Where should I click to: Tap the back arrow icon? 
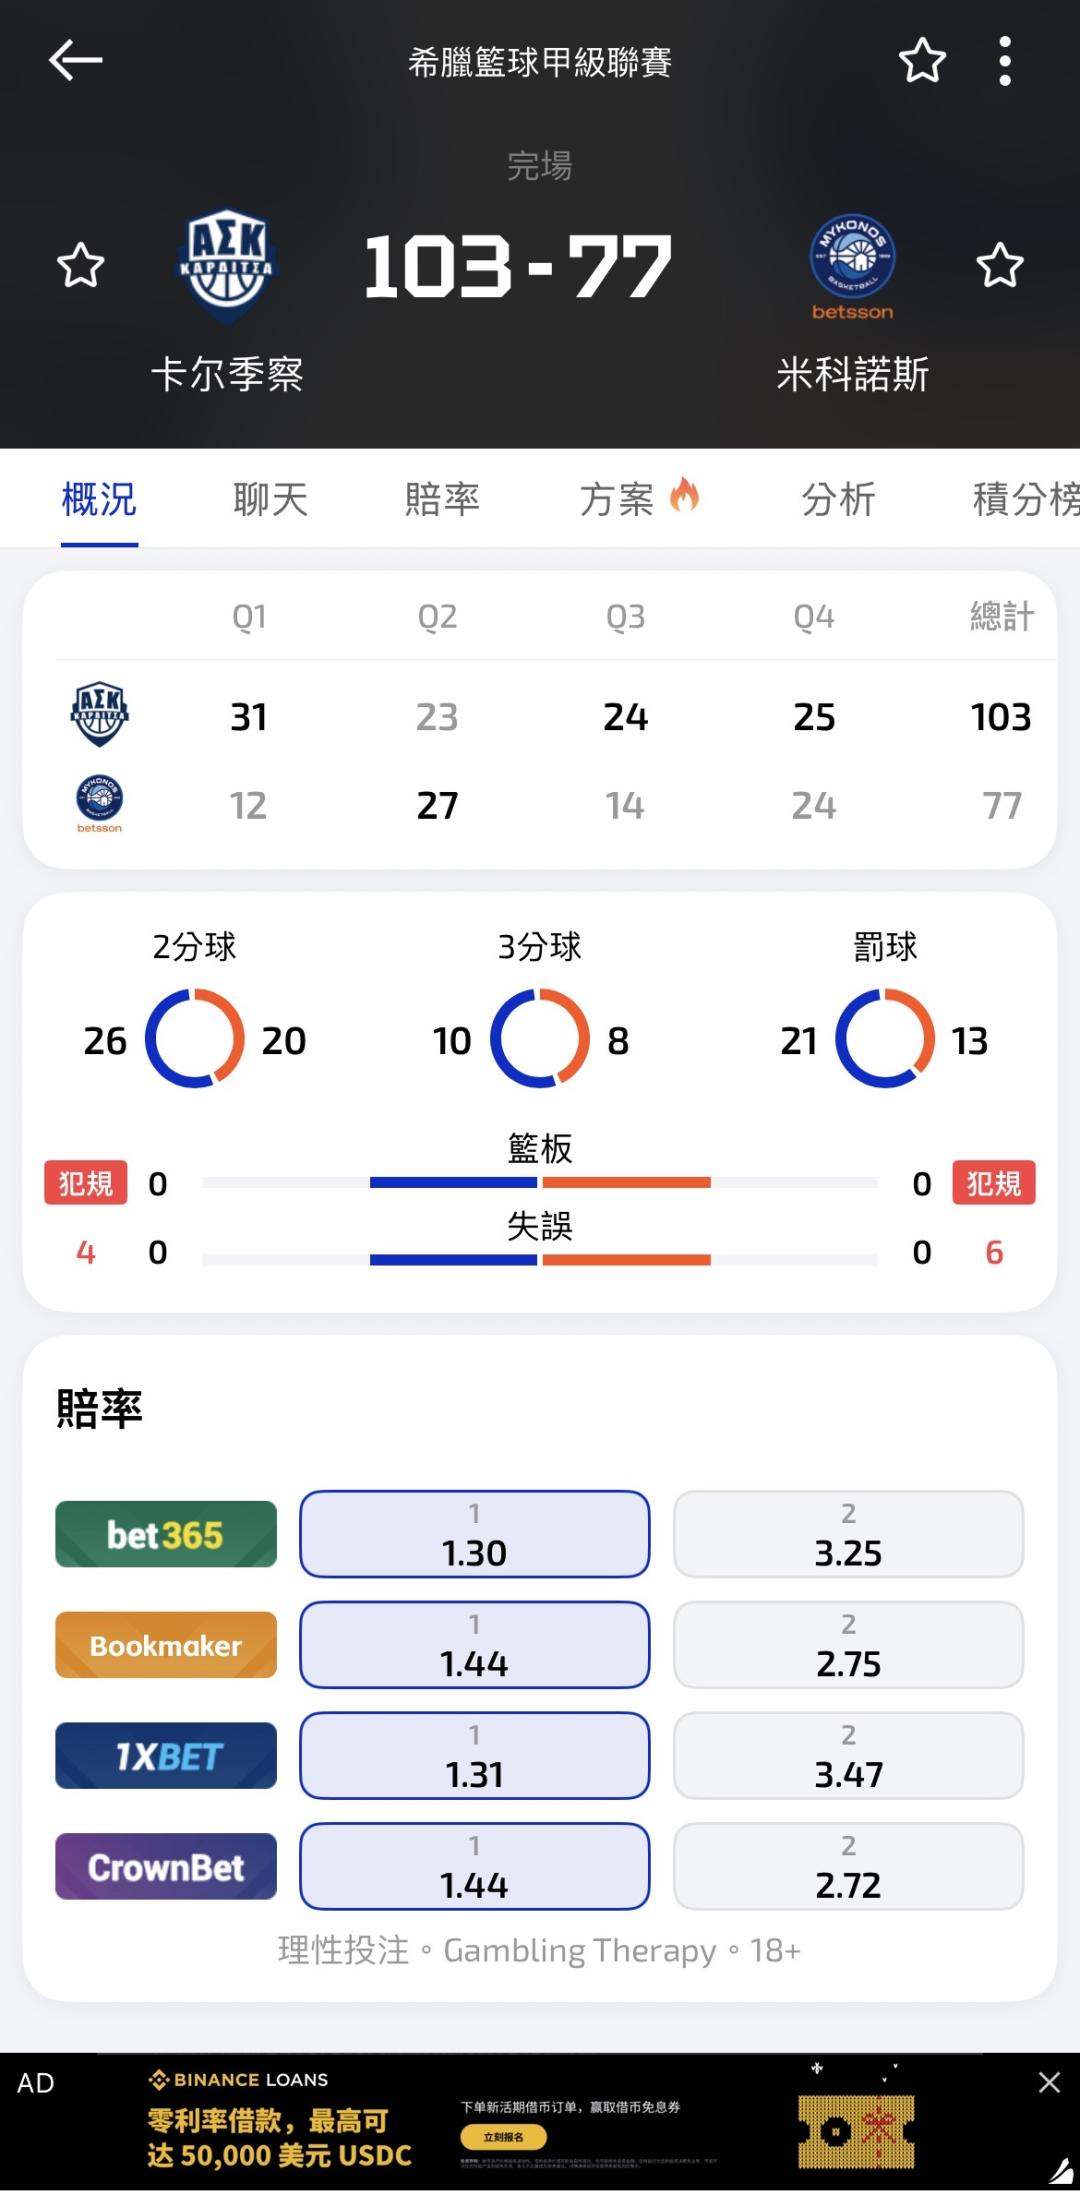[x=76, y=61]
